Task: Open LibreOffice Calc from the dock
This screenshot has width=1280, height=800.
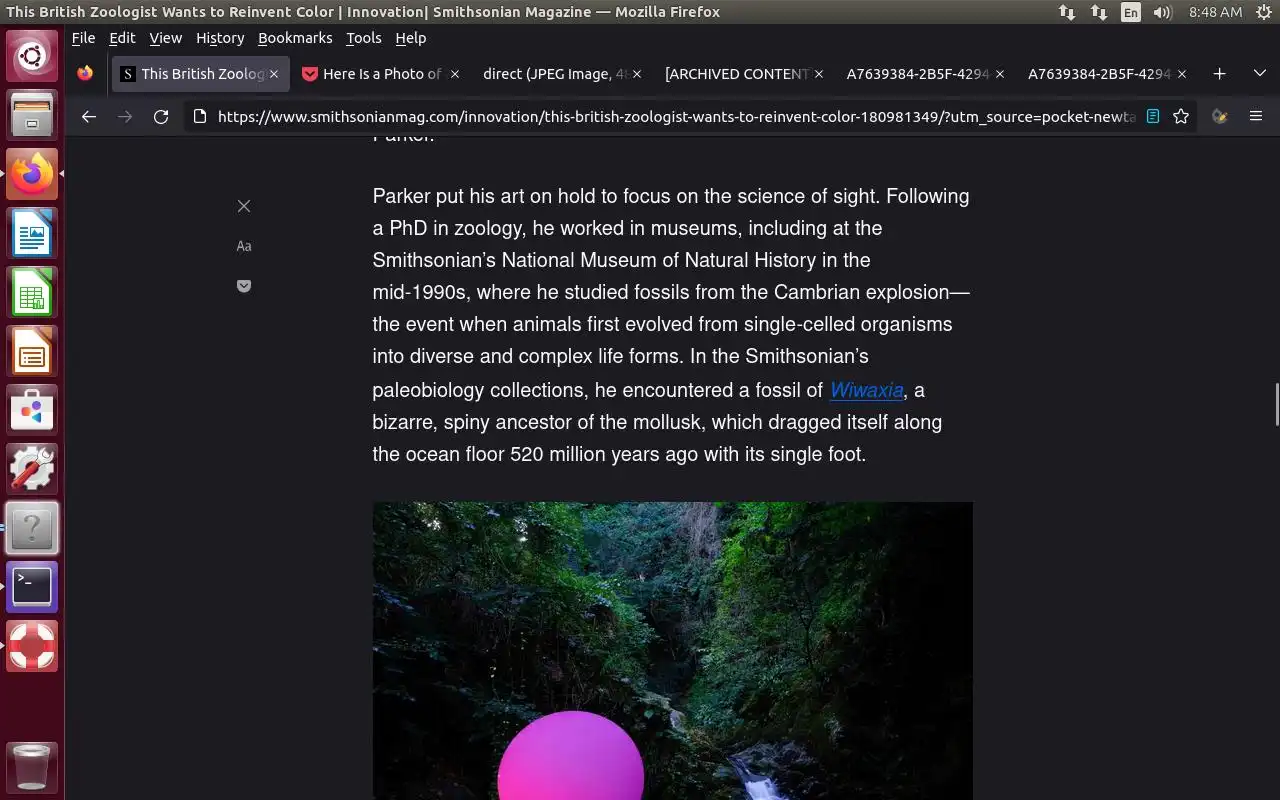Action: pos(32,292)
